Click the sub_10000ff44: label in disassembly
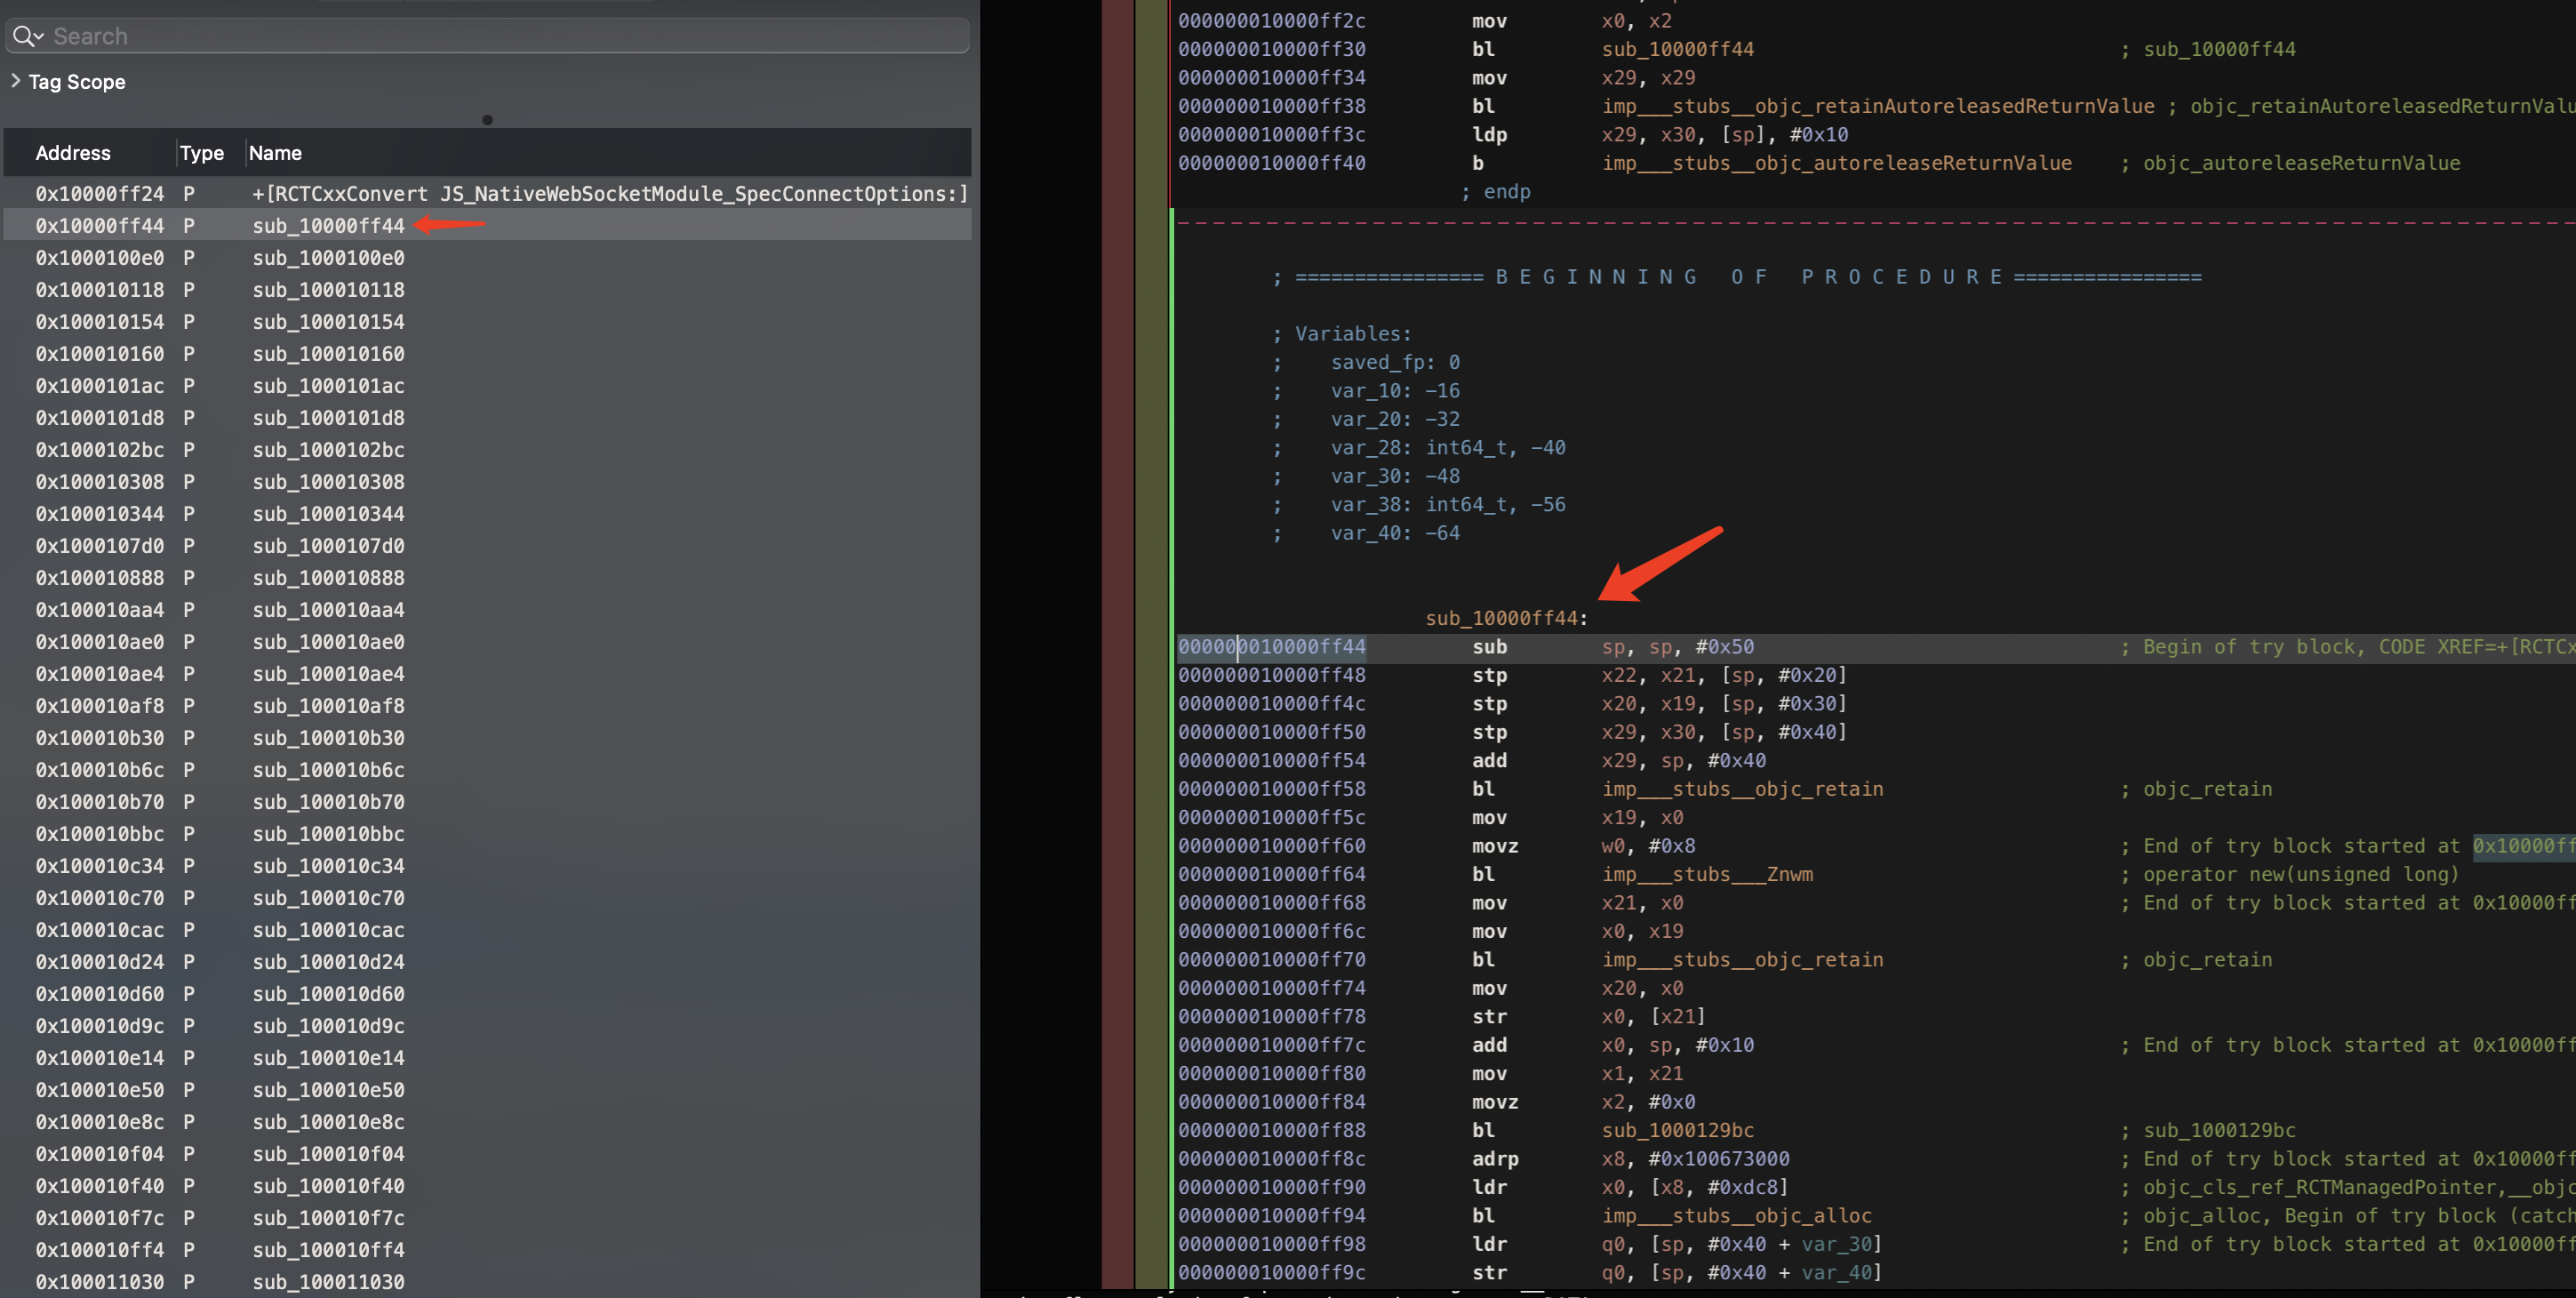Viewport: 2576px width, 1298px height. pyautogui.click(x=1506, y=618)
